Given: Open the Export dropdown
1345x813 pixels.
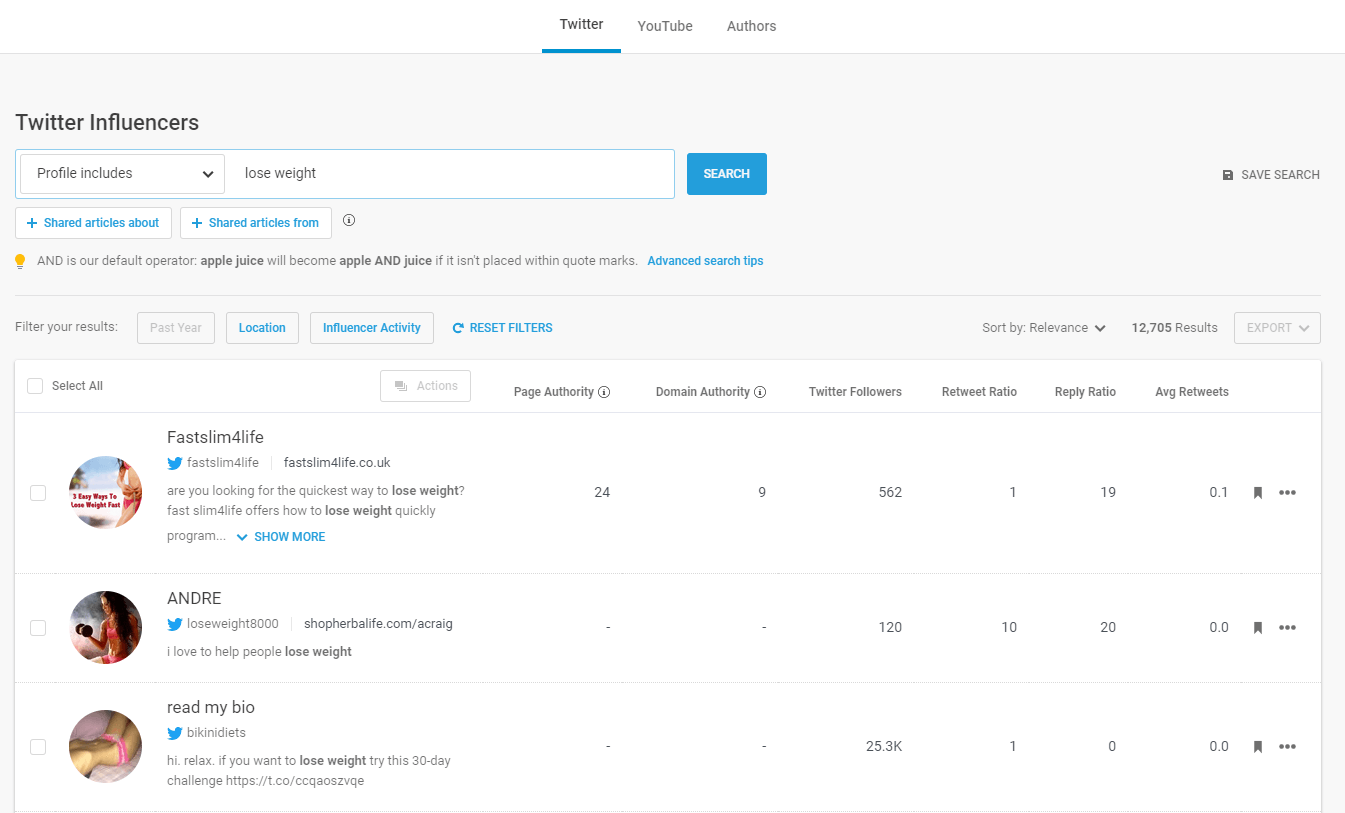Looking at the screenshot, I should [1277, 328].
